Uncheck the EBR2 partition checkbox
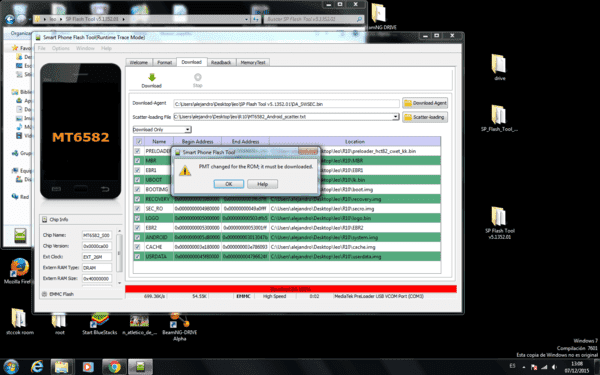This screenshot has height=375, width=600. [x=137, y=228]
